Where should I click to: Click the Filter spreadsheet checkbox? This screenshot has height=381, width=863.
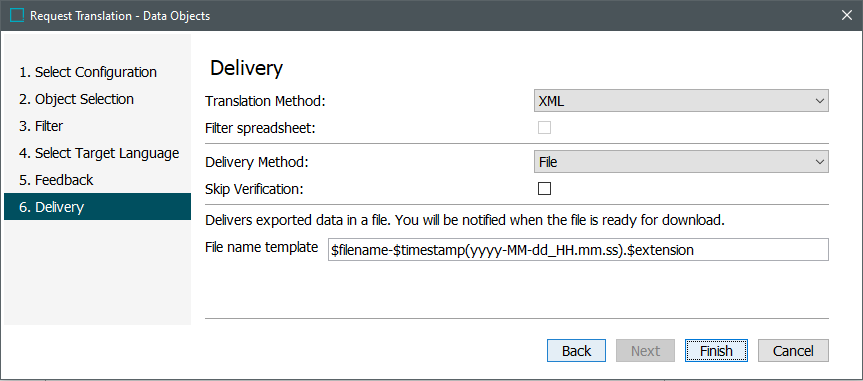click(x=544, y=128)
